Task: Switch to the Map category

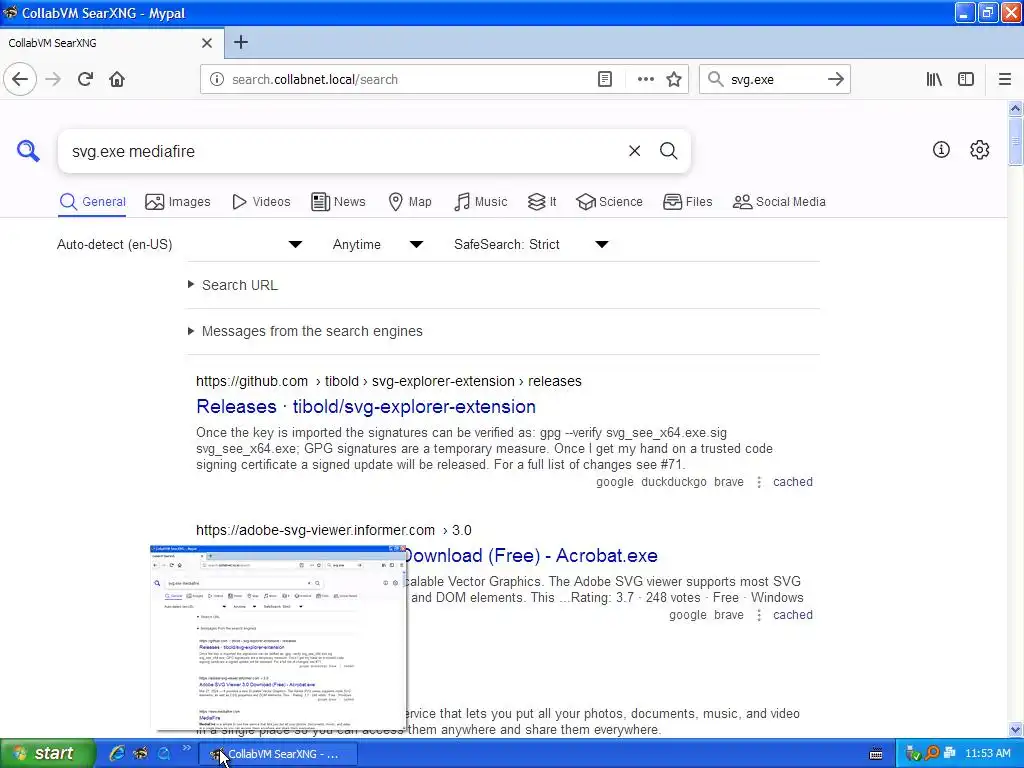Action: (409, 202)
